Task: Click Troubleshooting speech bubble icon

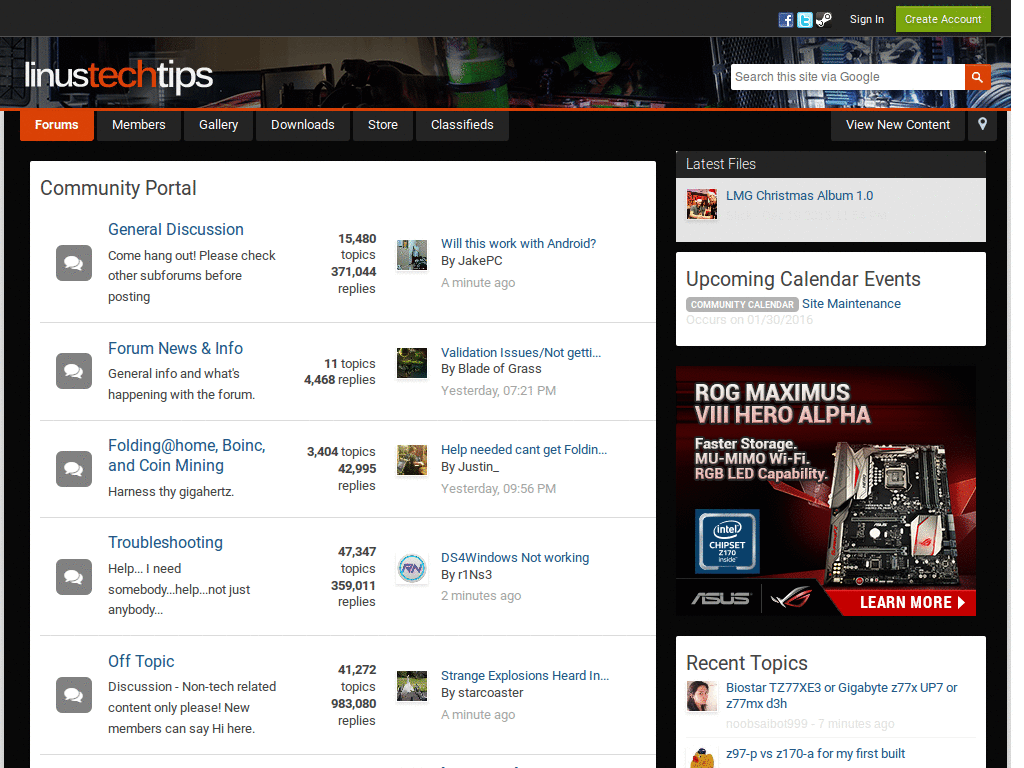Action: point(74,577)
